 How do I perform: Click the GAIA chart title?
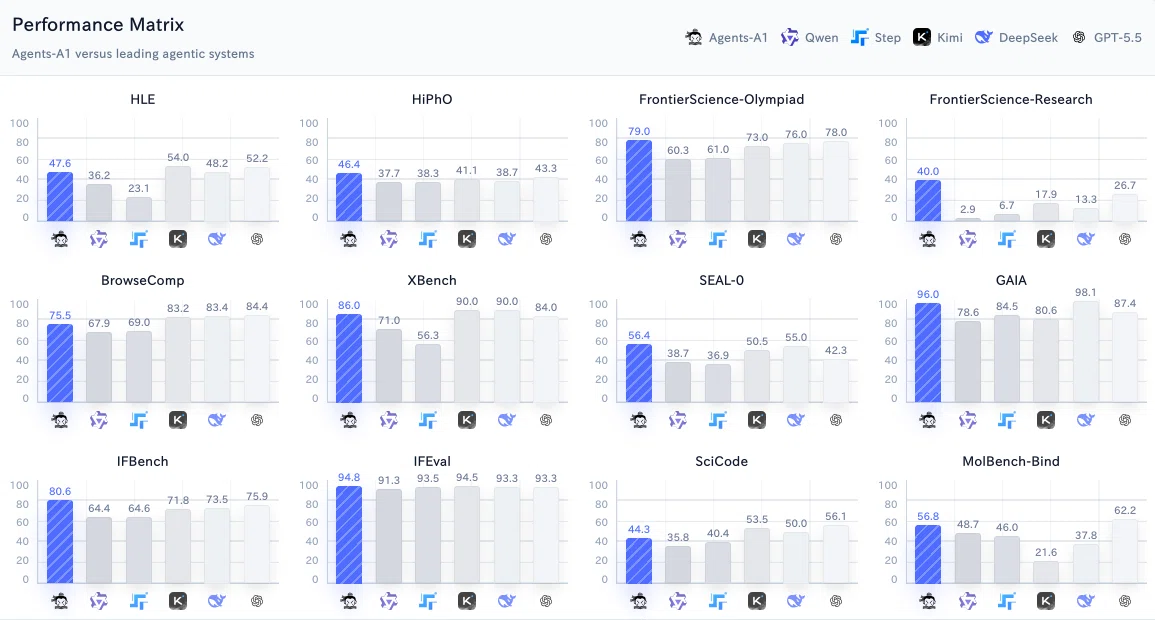(x=1011, y=281)
